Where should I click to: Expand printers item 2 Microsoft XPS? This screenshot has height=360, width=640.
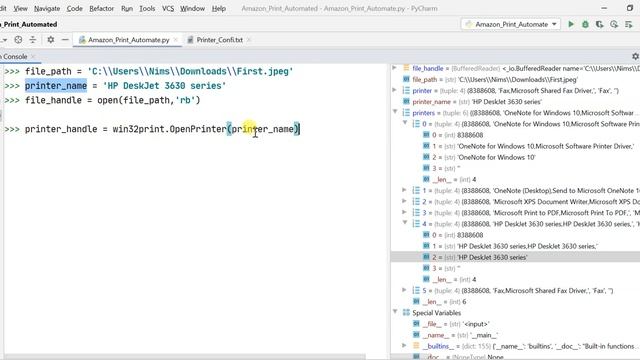click(405, 201)
